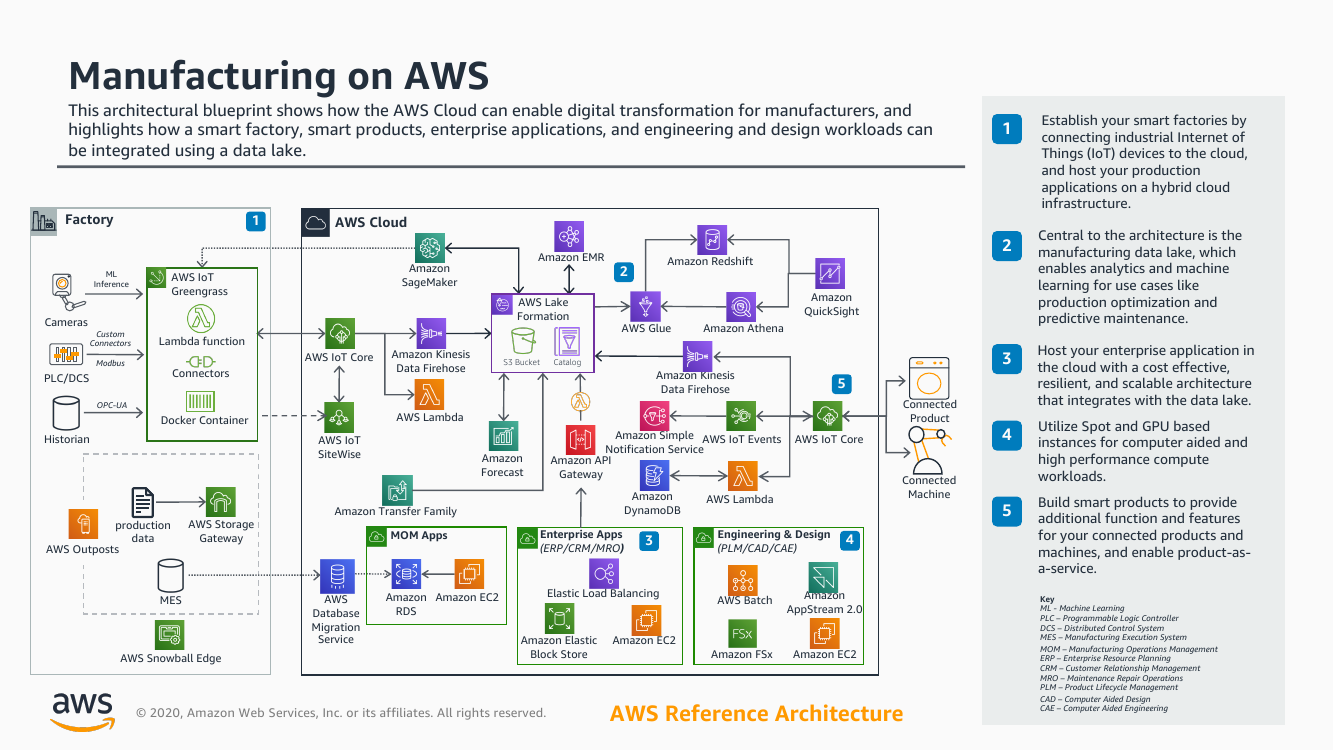Image resolution: width=1334 pixels, height=750 pixels.
Task: Select 'MES – Manufacturing Execution System' key entry
Action: (1113, 637)
